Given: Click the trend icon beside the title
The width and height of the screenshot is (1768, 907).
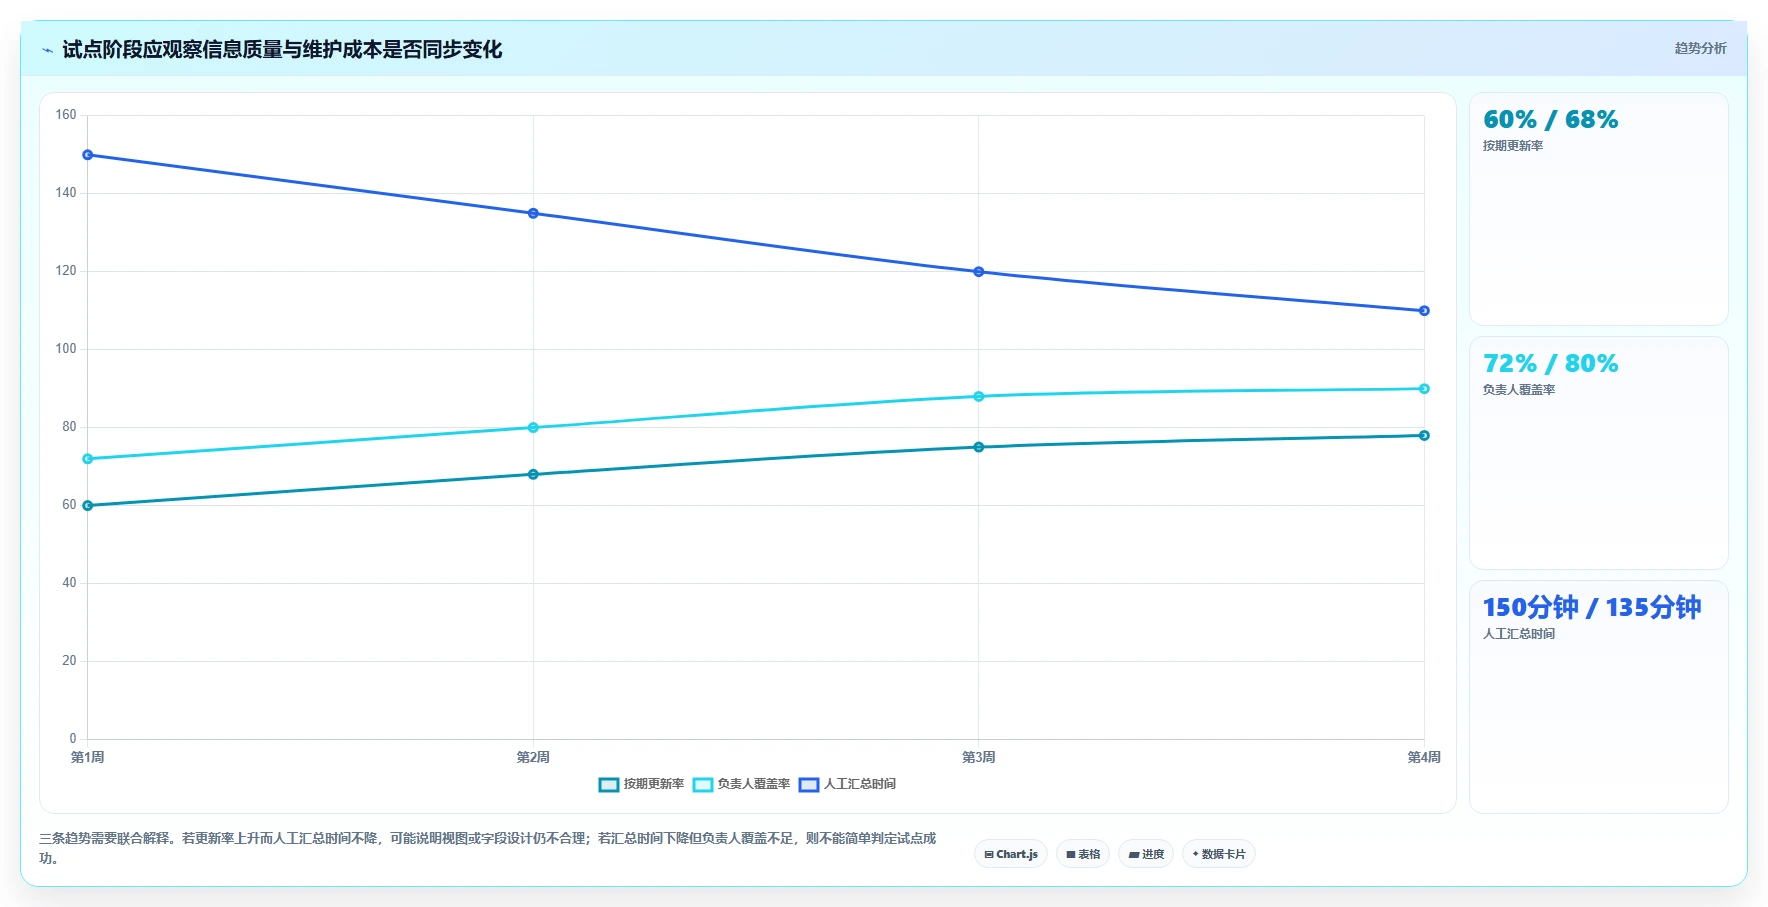Looking at the screenshot, I should 47,50.
